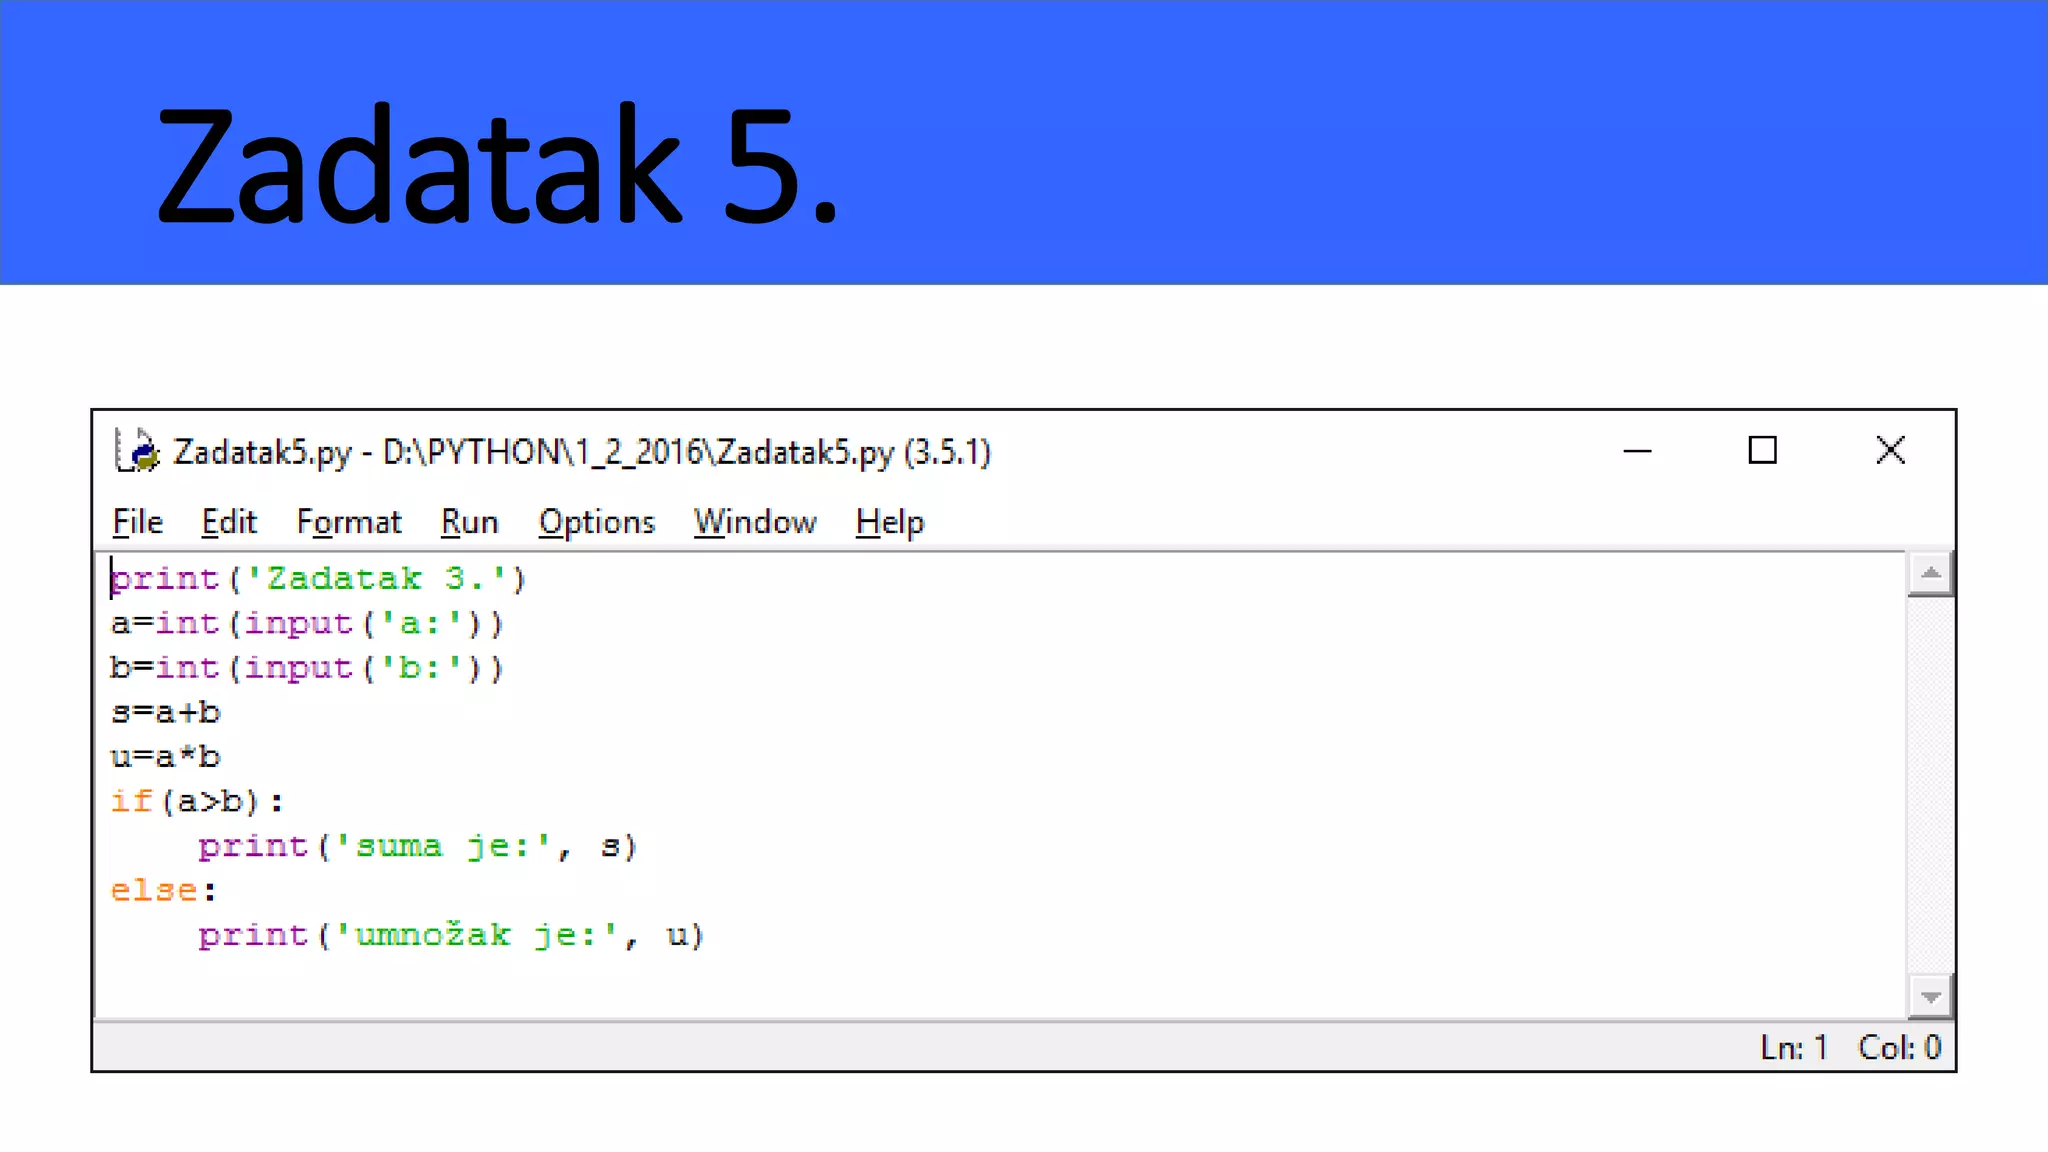Maximize the Zadatak5.py window
This screenshot has width=2048, height=1152.
(x=1762, y=451)
